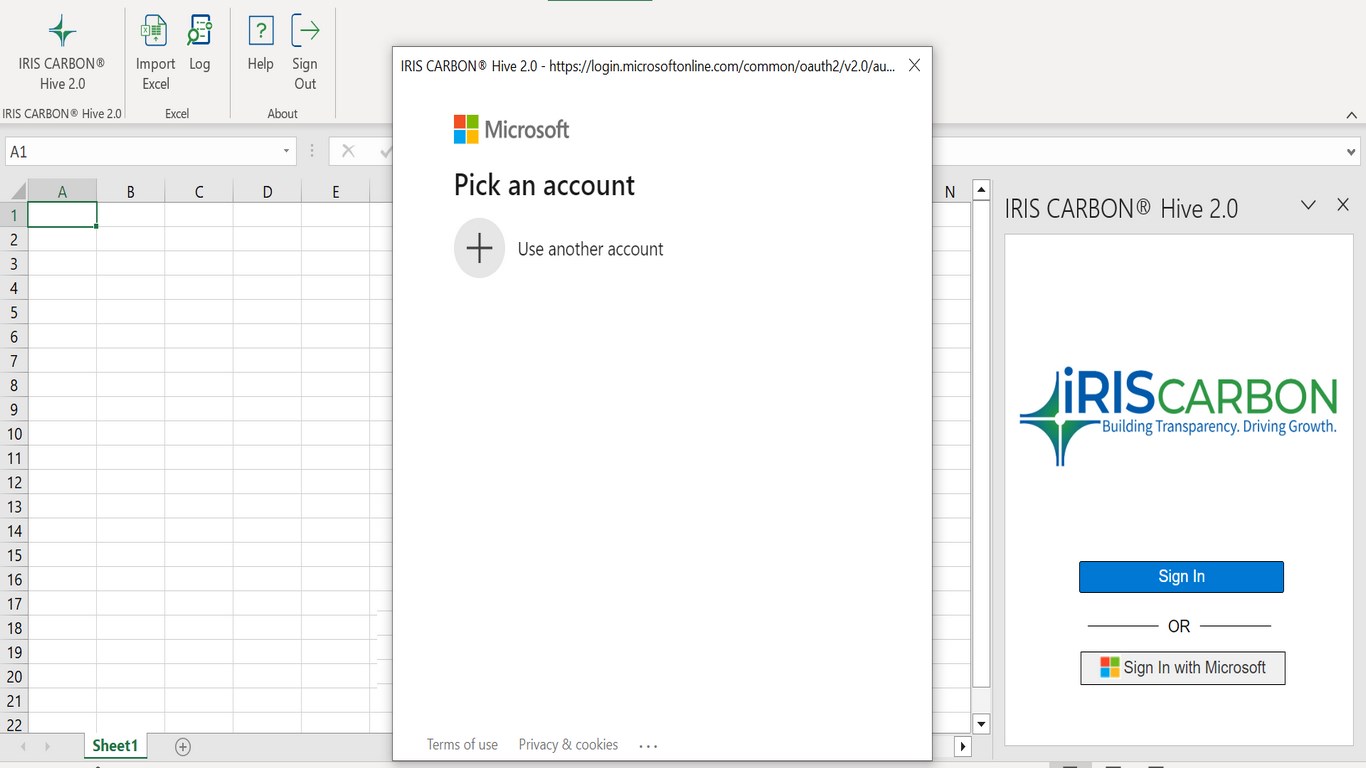Open the Privacy & cookies link

coord(568,745)
